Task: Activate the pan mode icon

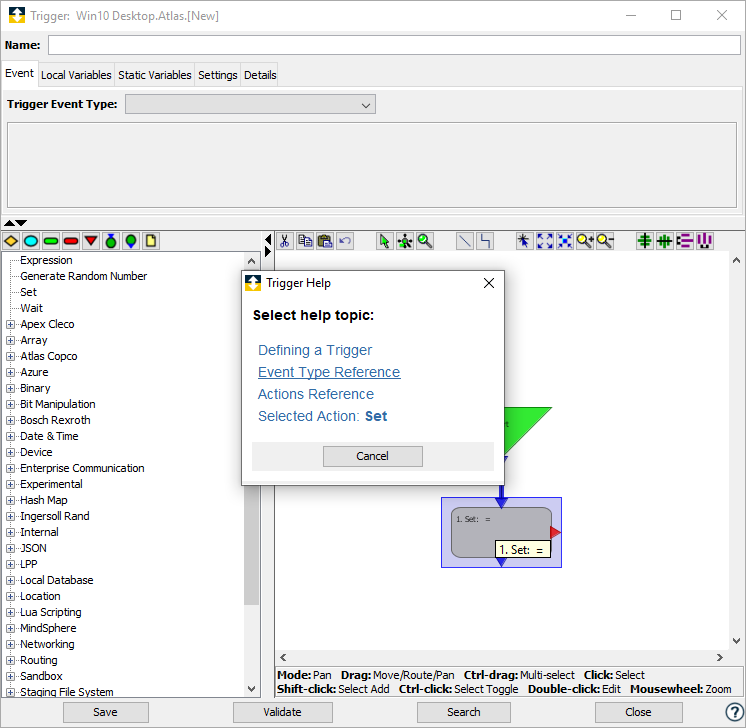Action: [x=405, y=241]
